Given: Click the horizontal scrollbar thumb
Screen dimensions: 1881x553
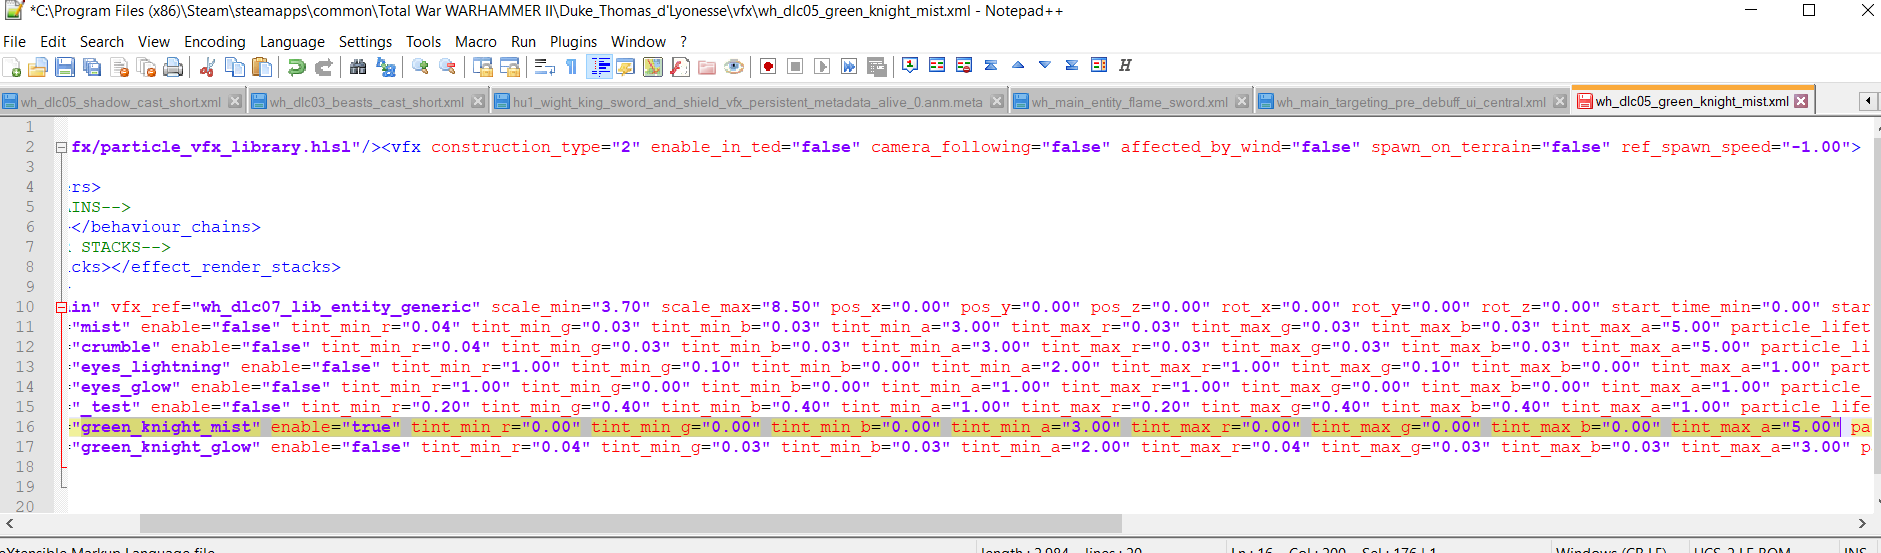Looking at the screenshot, I should click(x=631, y=523).
